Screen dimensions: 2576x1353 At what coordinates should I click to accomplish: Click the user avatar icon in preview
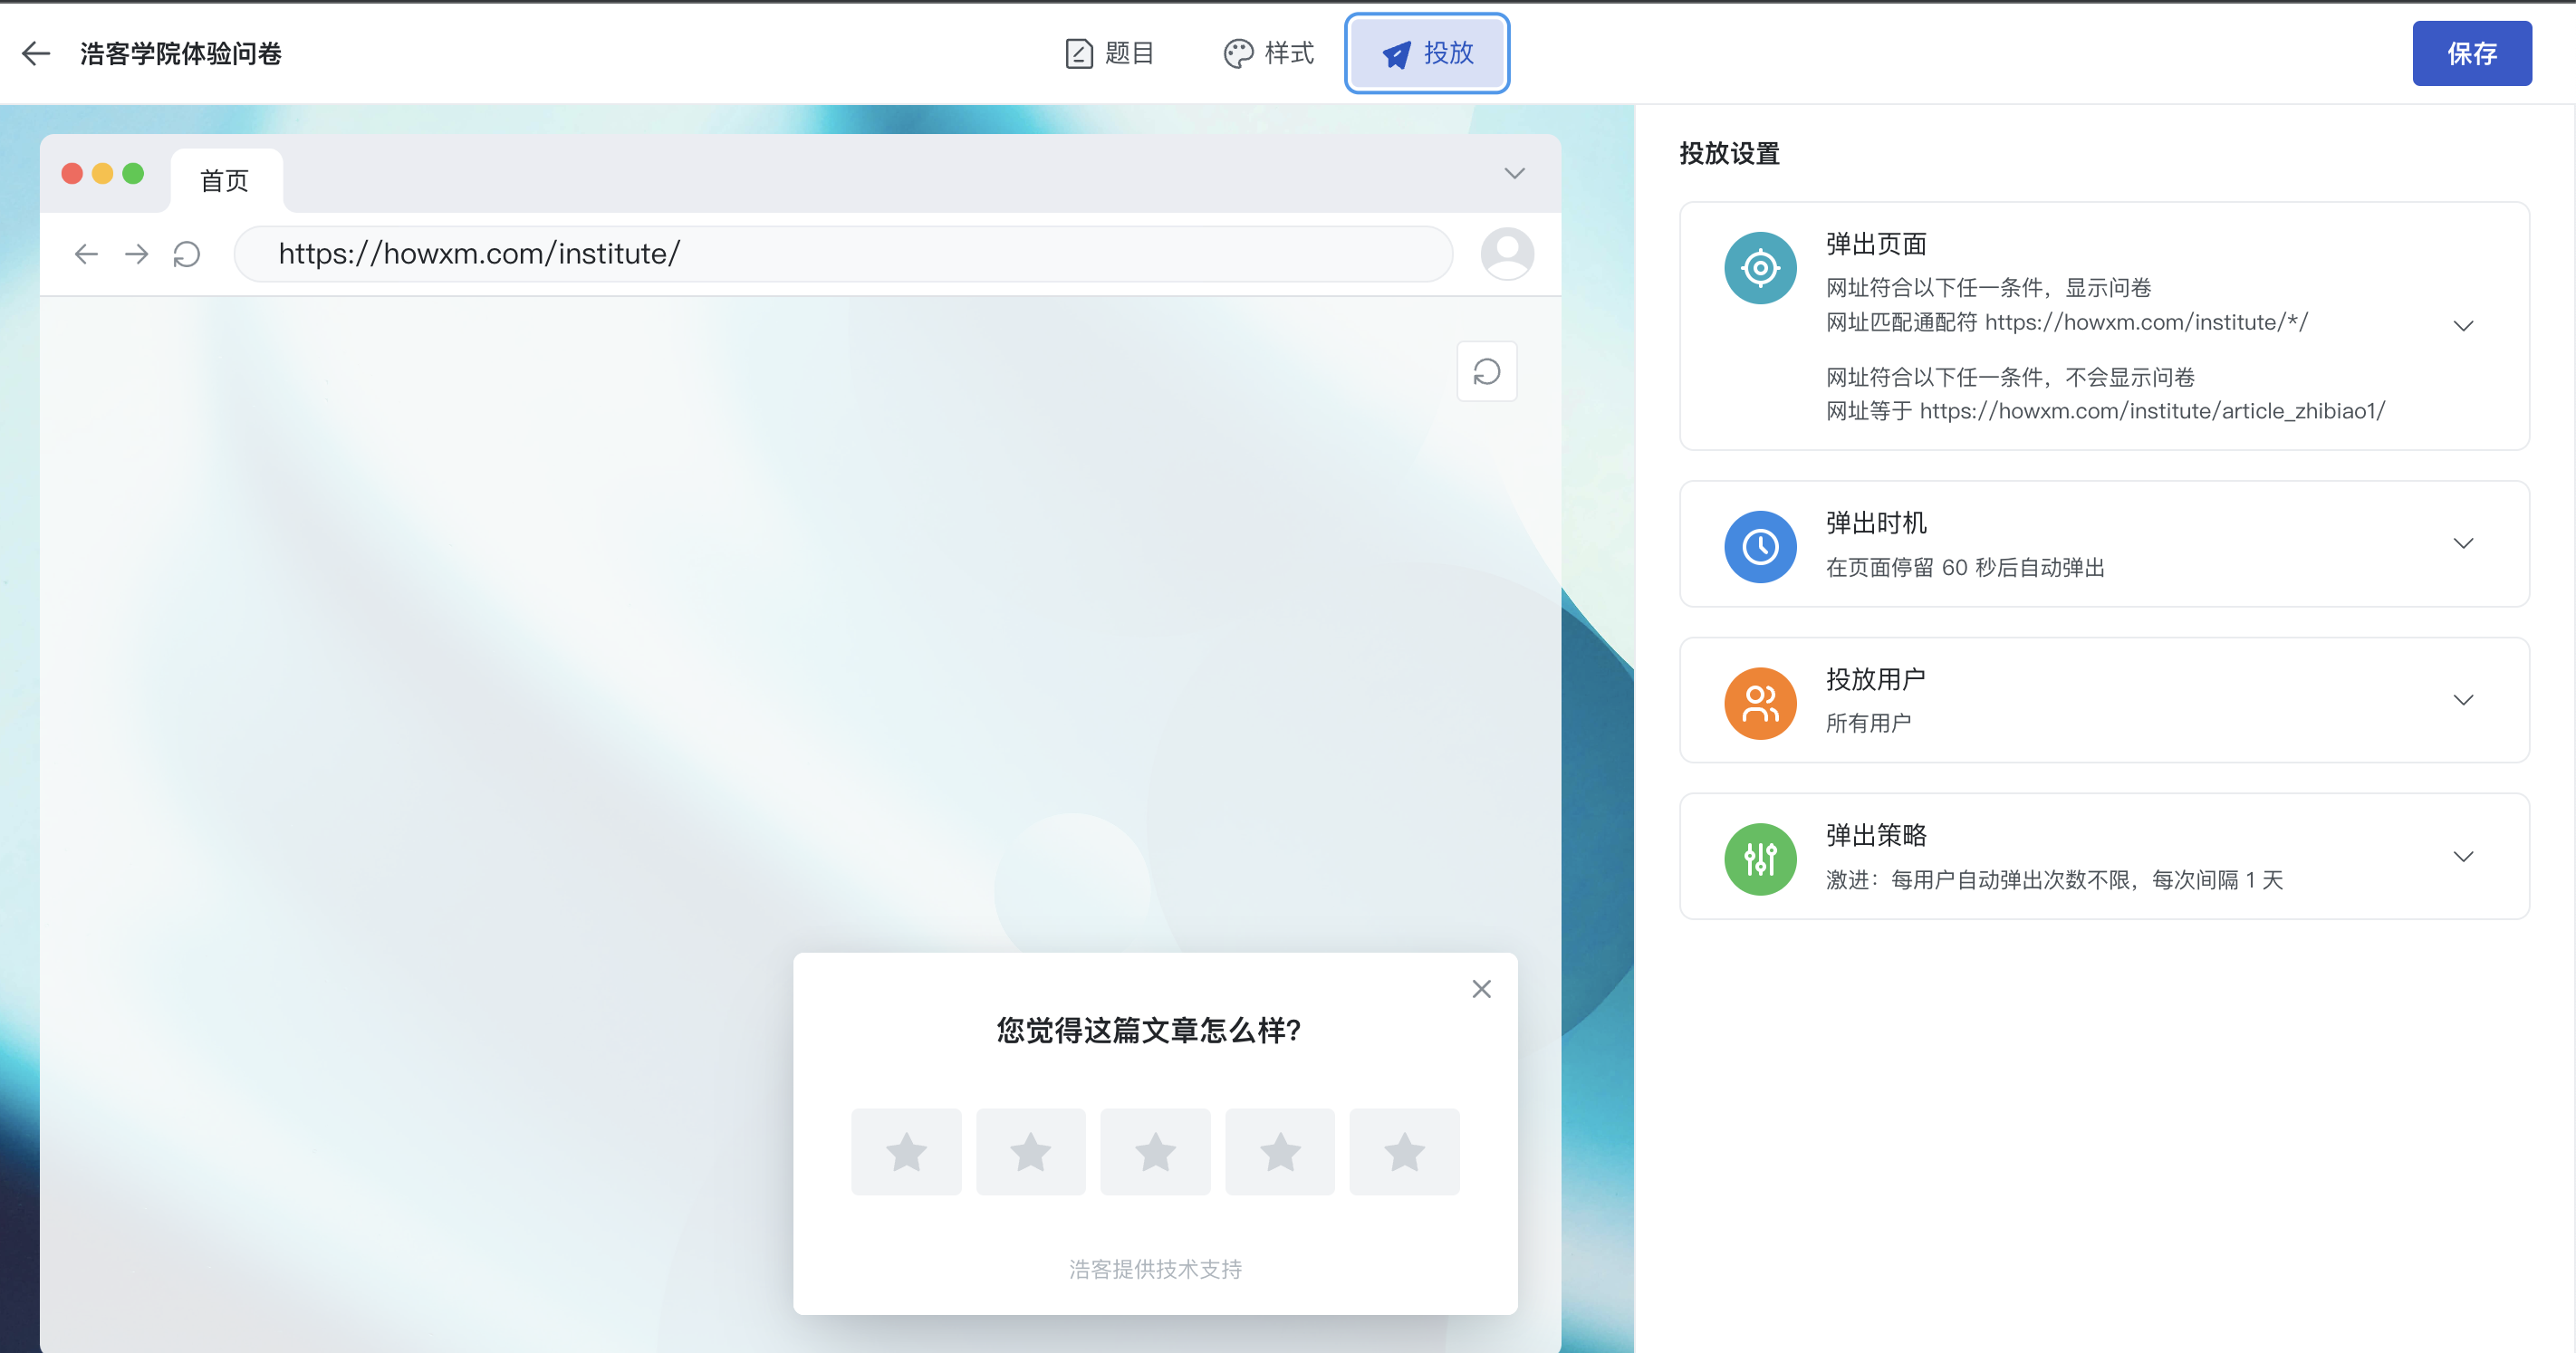(1507, 254)
